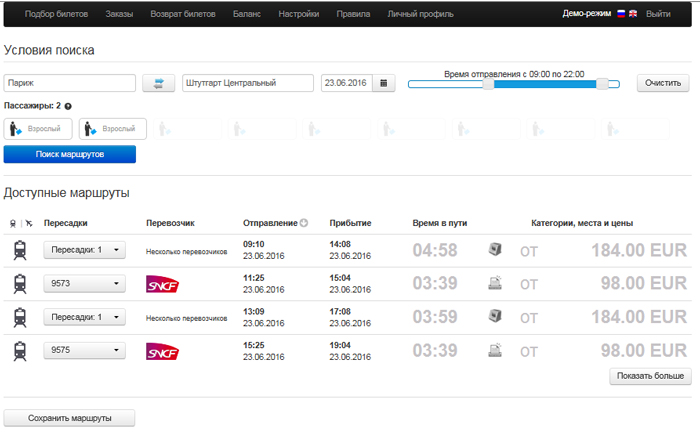Open Подбор билетов menu

tap(56, 14)
